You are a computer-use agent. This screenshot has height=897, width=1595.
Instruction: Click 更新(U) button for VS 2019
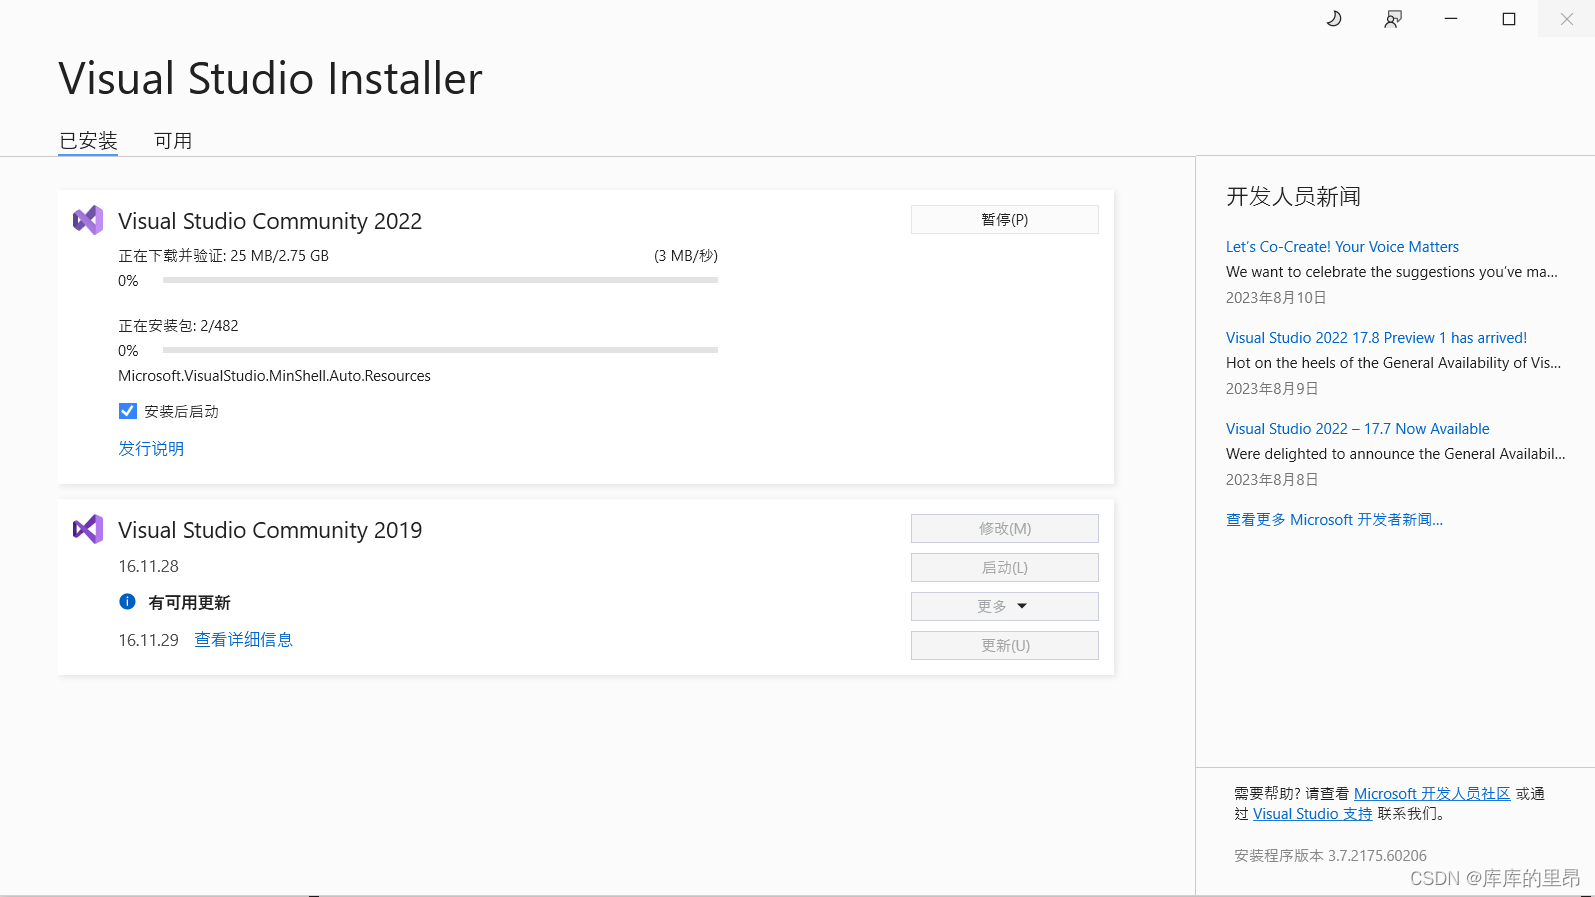[x=1004, y=645]
